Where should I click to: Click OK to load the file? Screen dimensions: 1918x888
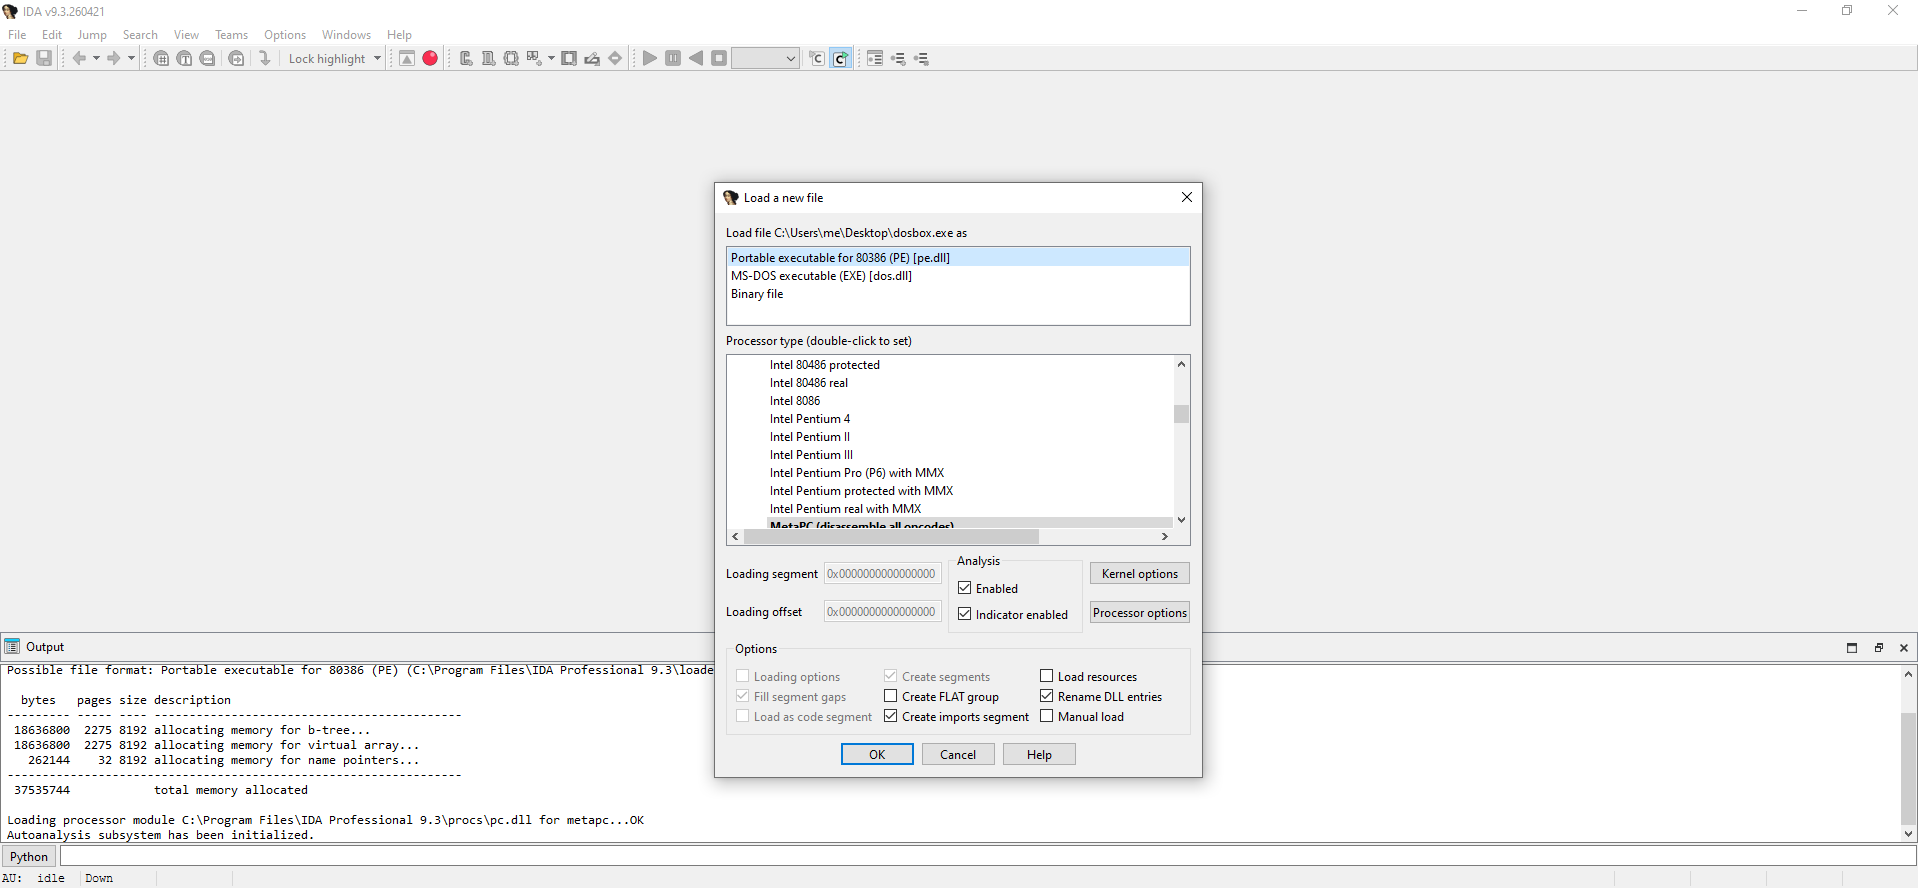click(877, 754)
